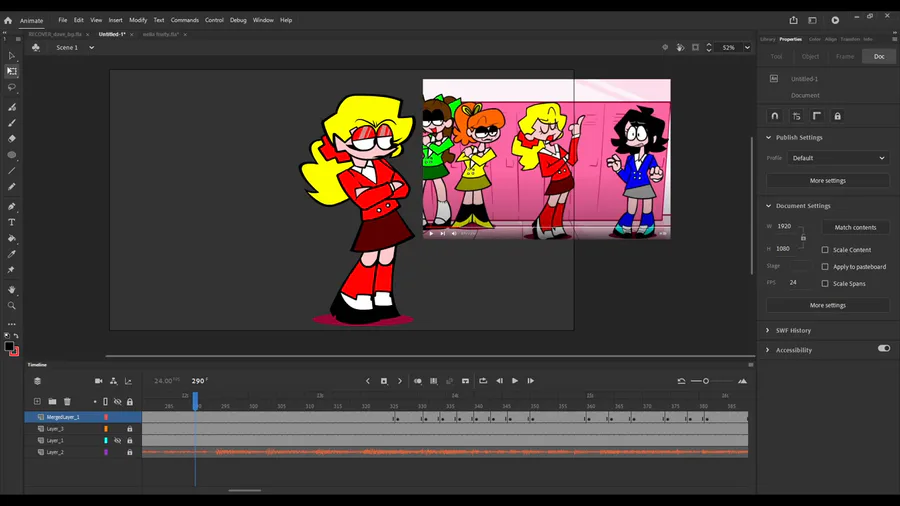Select the Pencil tool
The width and height of the screenshot is (900, 506).
[x=11, y=186]
